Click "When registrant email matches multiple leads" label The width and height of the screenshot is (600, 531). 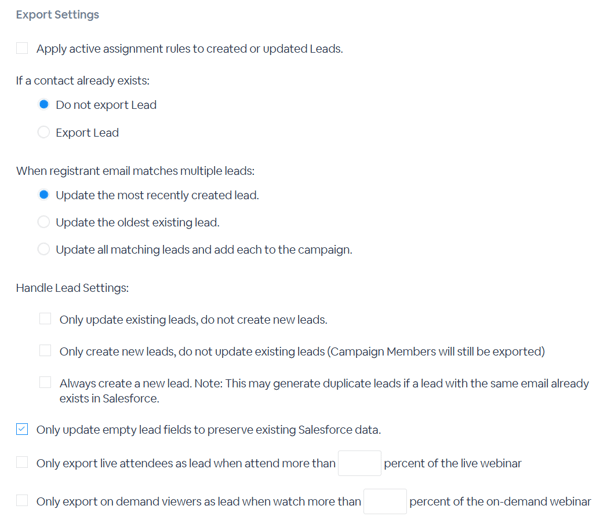point(133,170)
